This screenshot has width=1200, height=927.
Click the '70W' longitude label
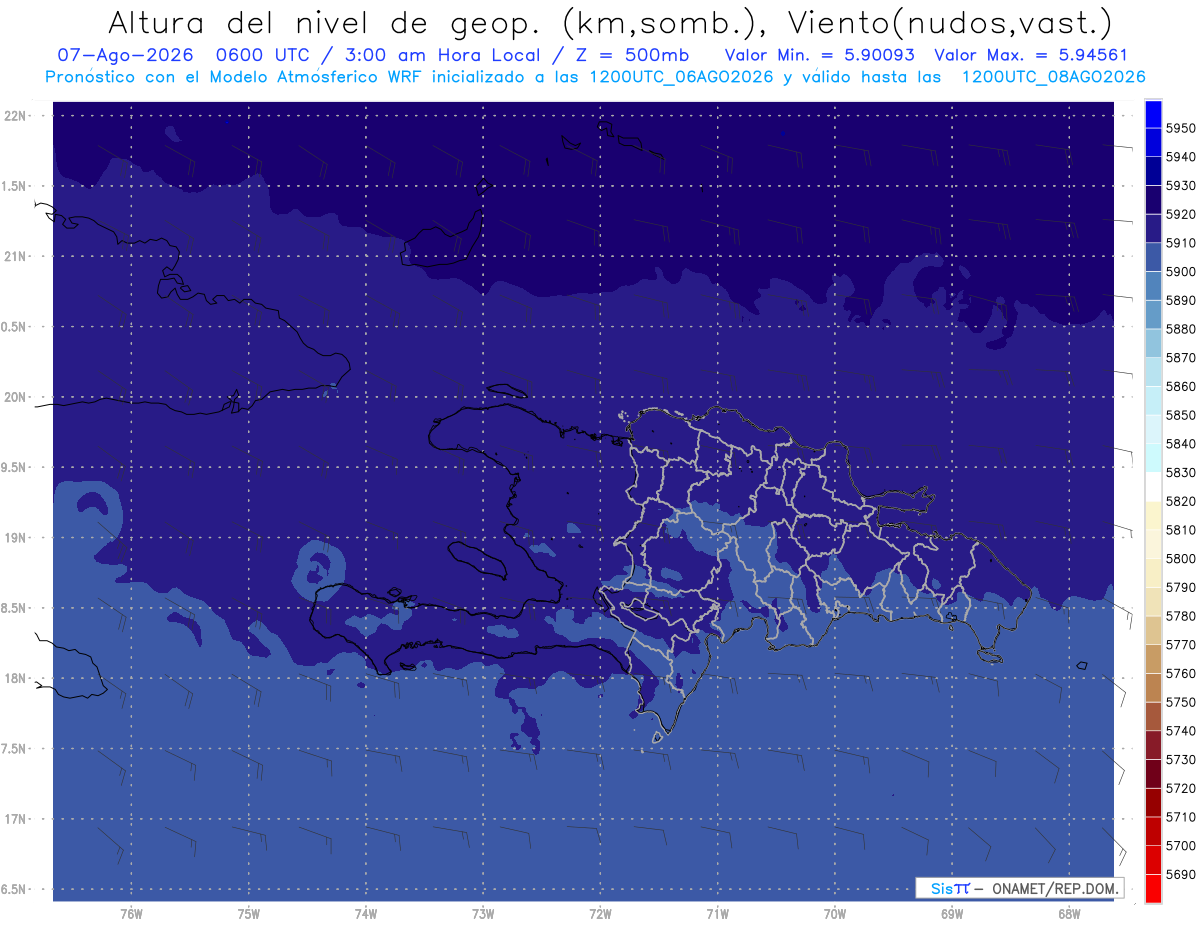click(835, 914)
